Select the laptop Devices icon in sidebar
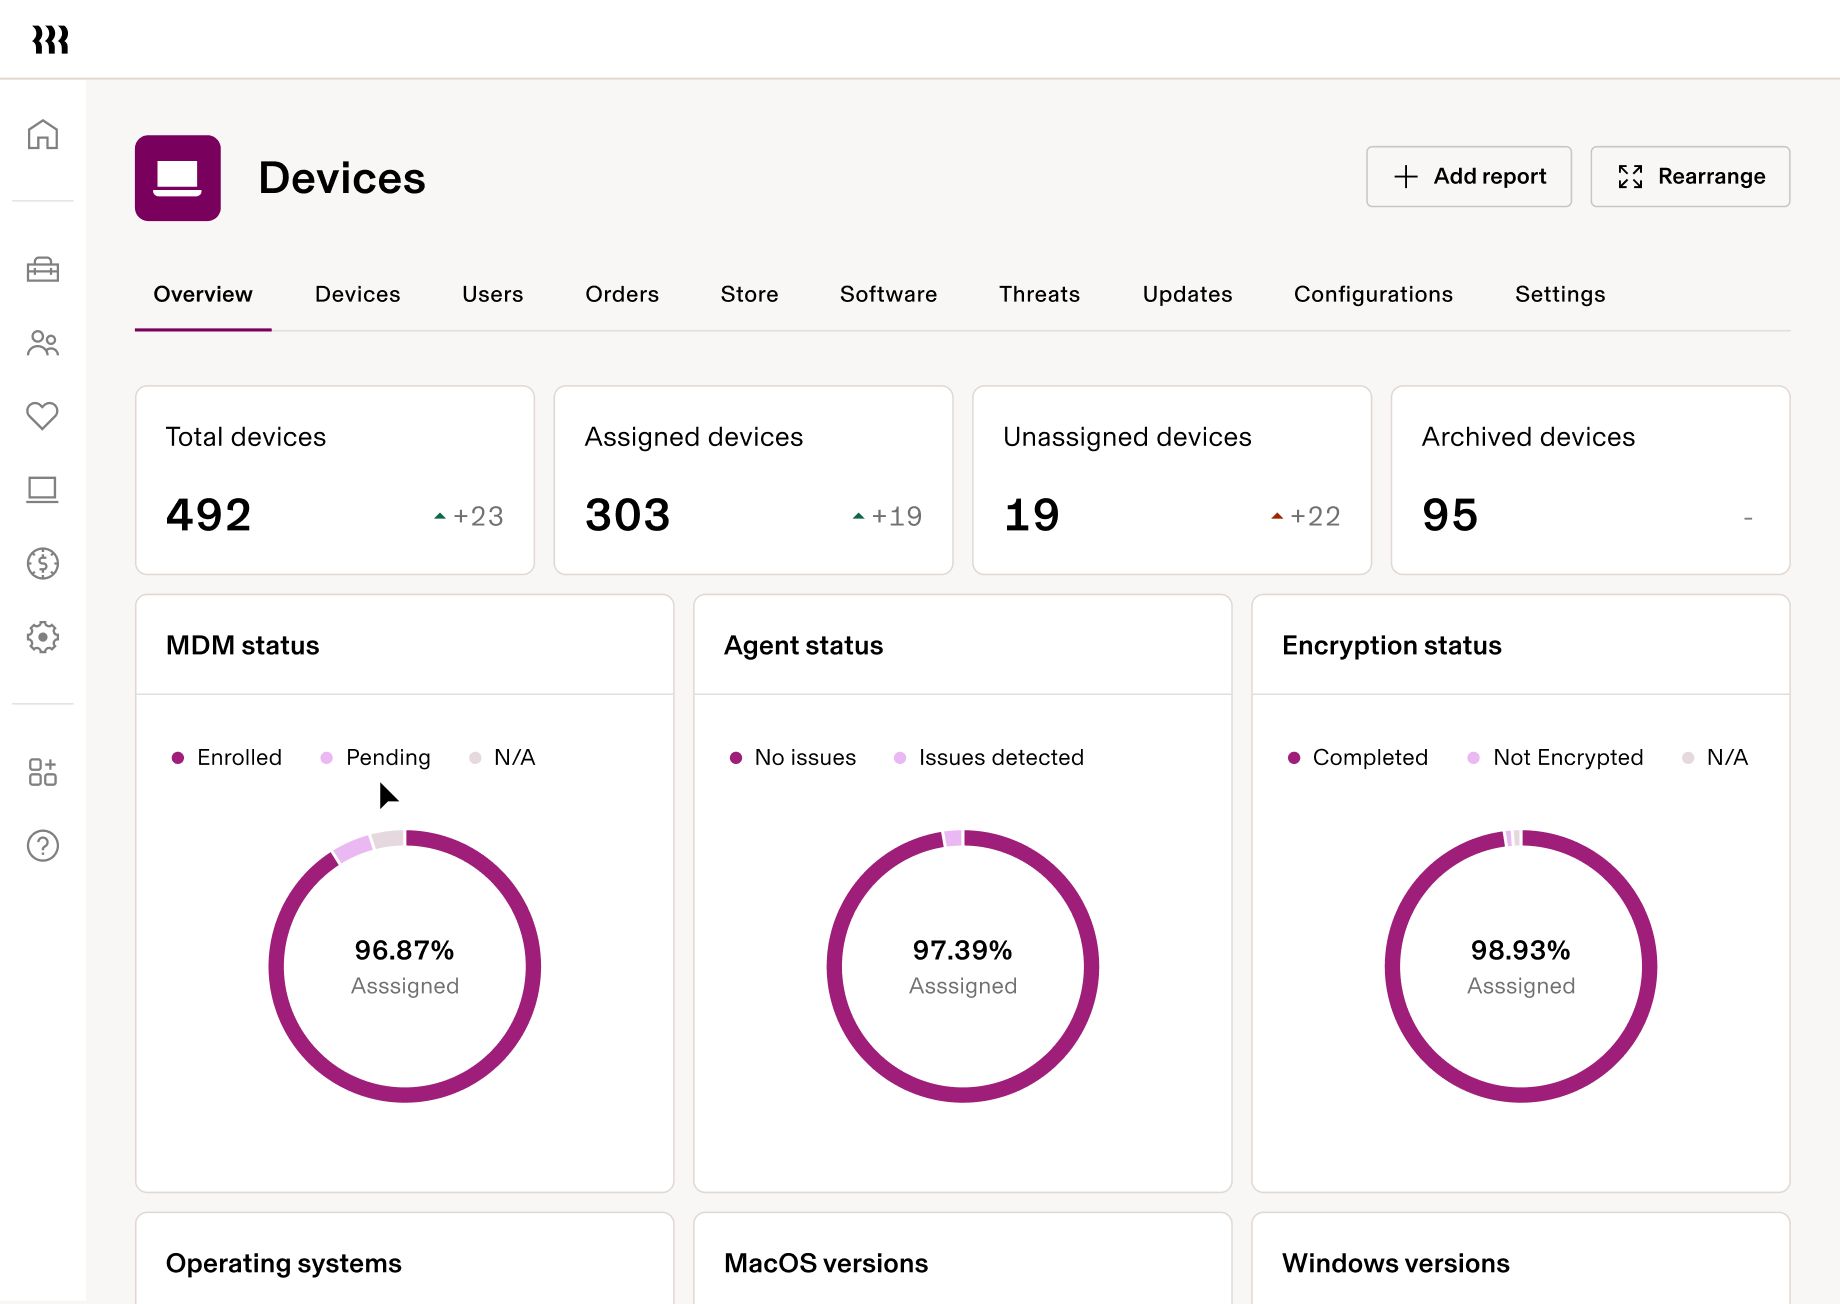The image size is (1840, 1304). pyautogui.click(x=43, y=489)
